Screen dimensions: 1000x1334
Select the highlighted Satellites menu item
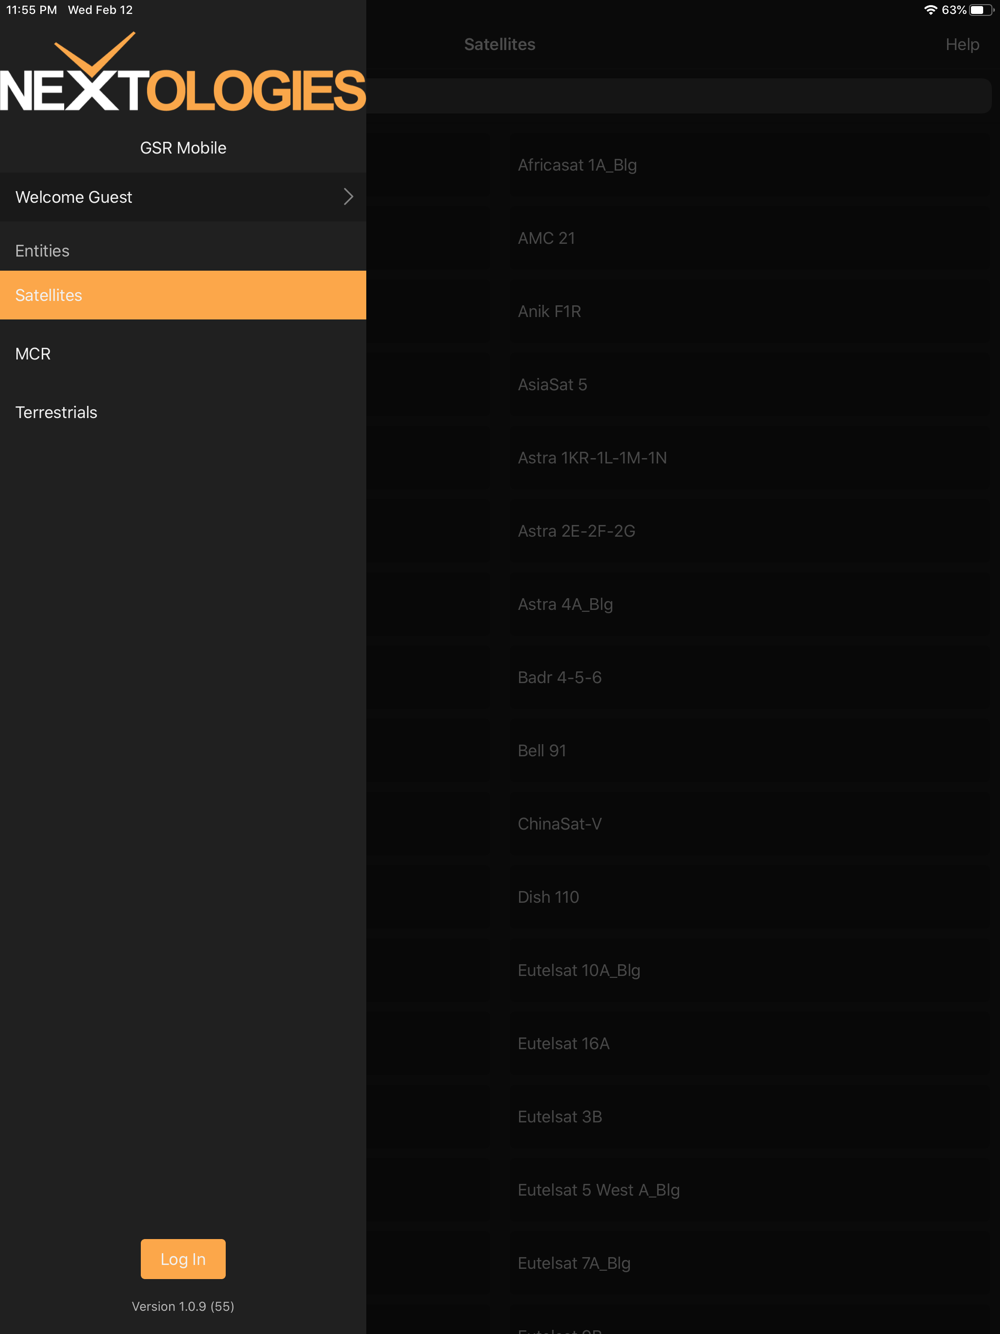183,295
